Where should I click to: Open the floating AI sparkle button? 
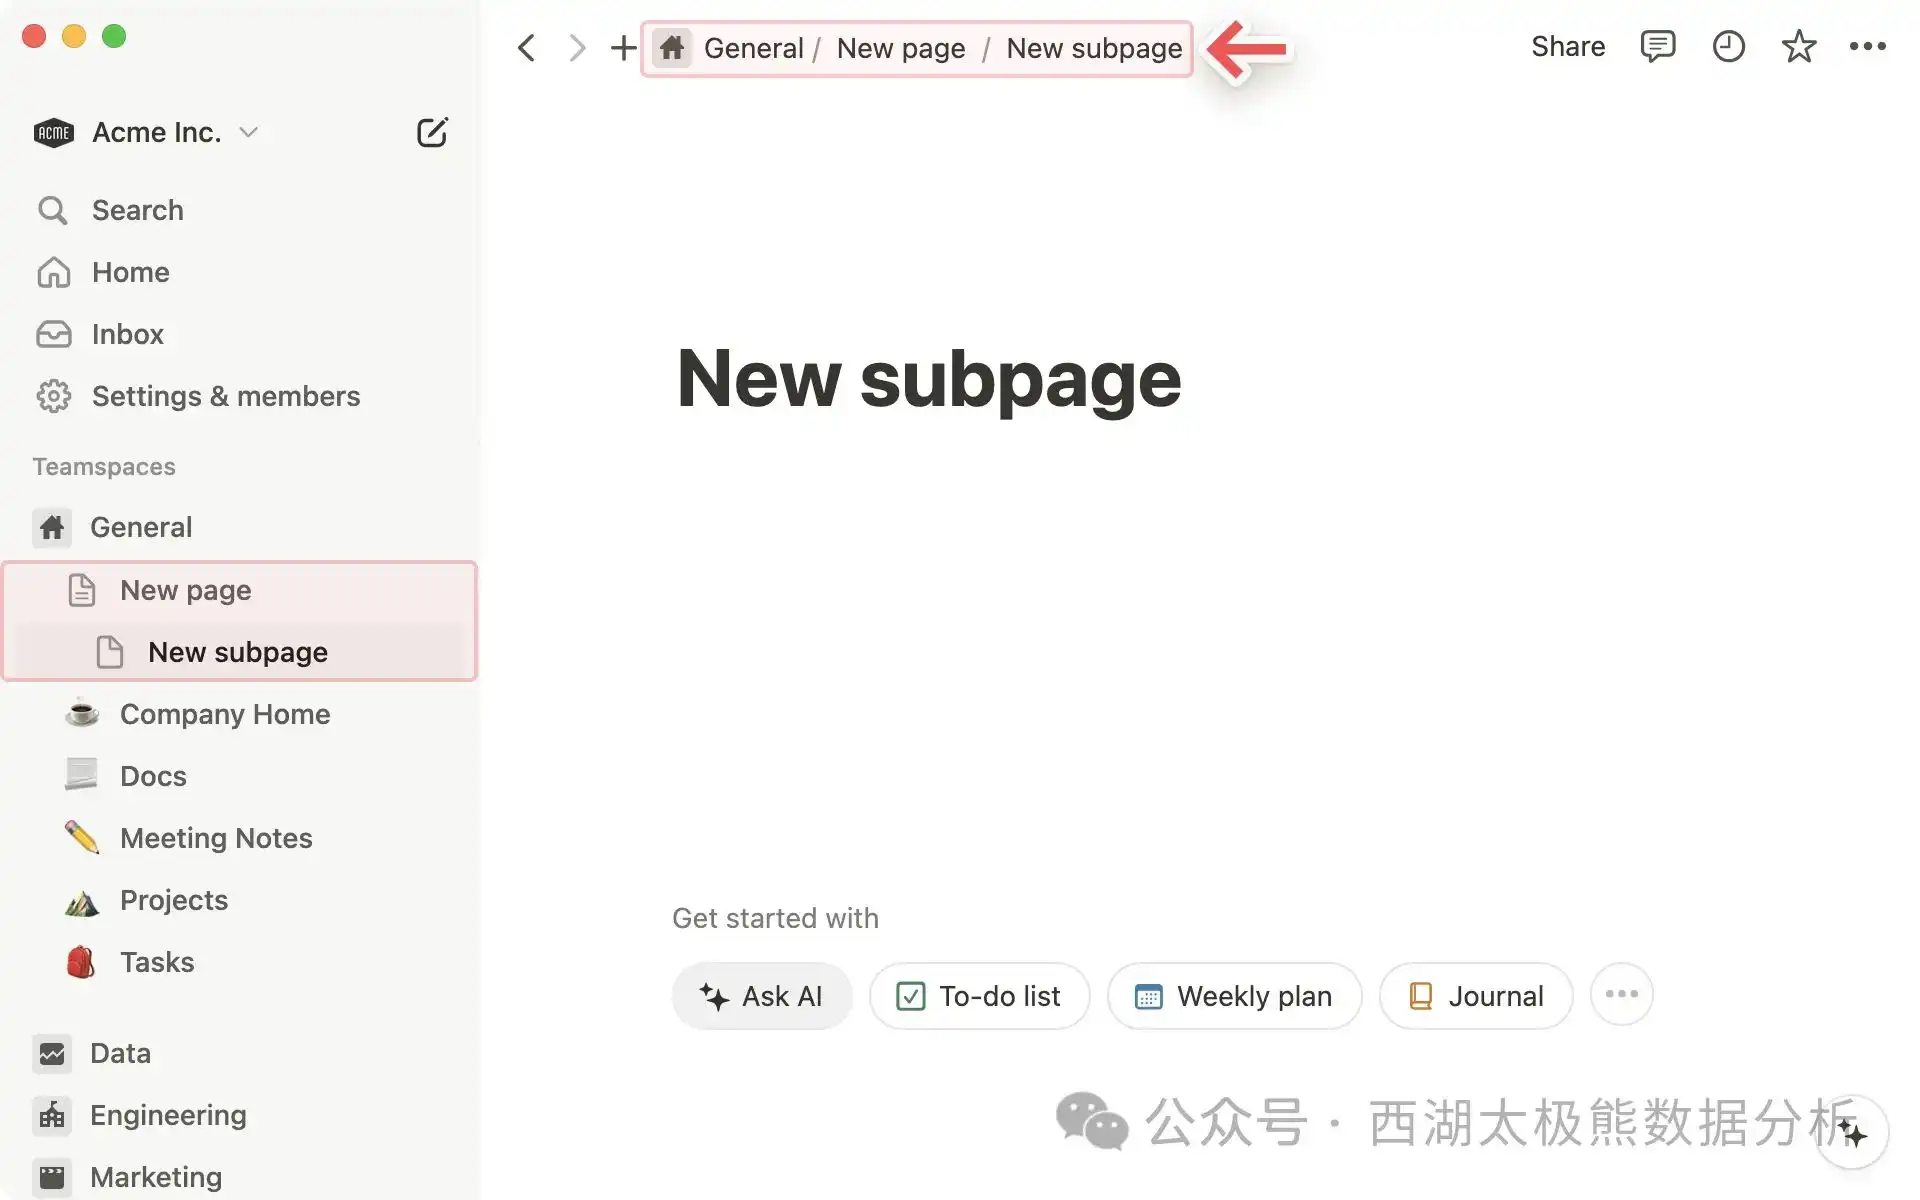(x=1852, y=1133)
